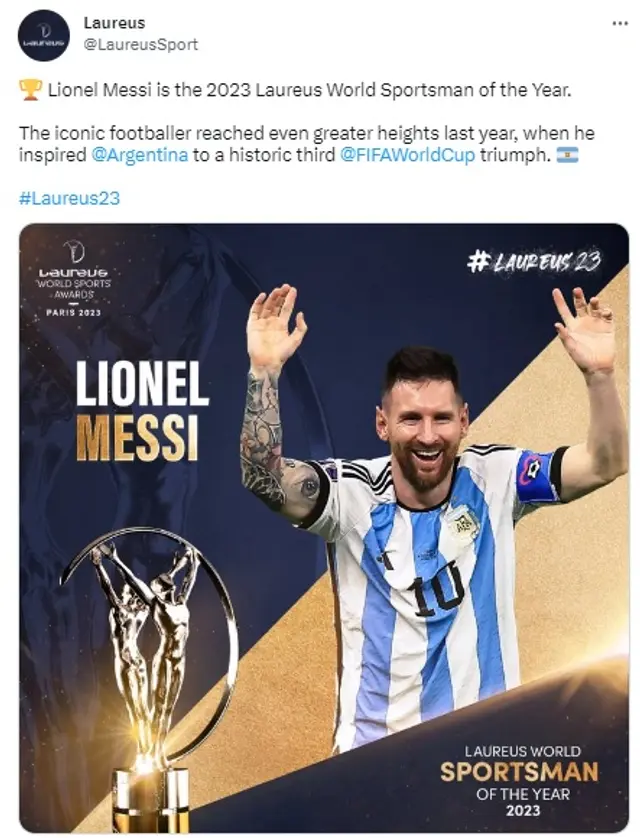Click the Argentina flag emoji
640x838 pixels.
[567, 156]
